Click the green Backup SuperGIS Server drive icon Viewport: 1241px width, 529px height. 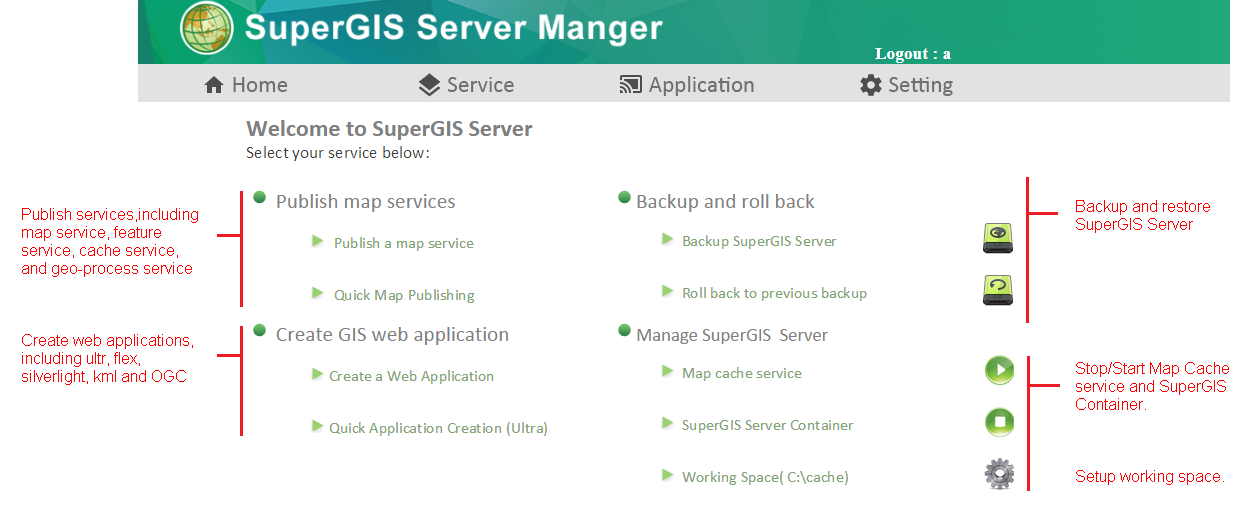[x=997, y=238]
